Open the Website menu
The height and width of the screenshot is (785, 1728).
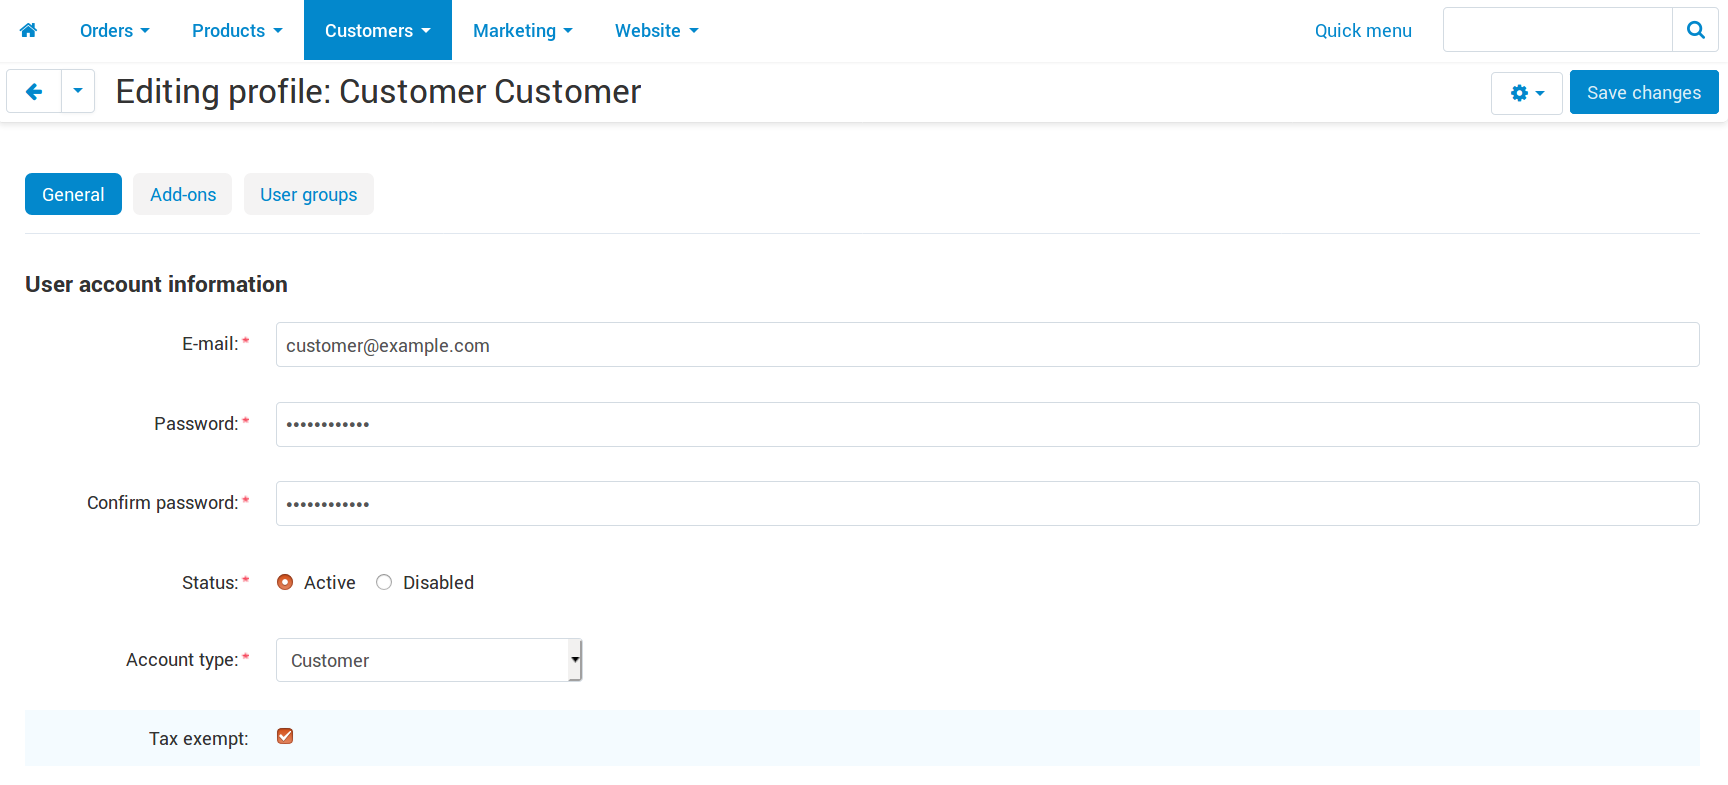tap(656, 30)
